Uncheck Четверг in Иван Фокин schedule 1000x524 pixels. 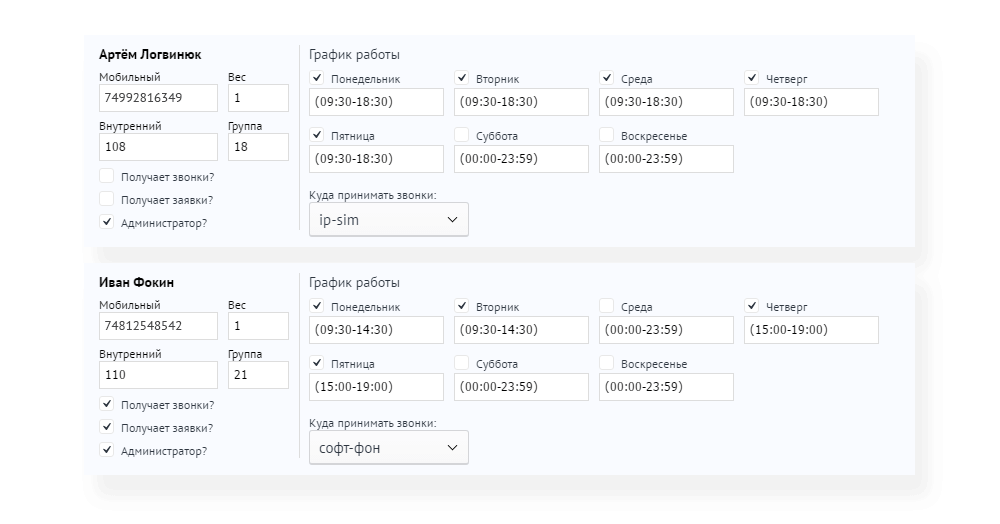tap(751, 306)
